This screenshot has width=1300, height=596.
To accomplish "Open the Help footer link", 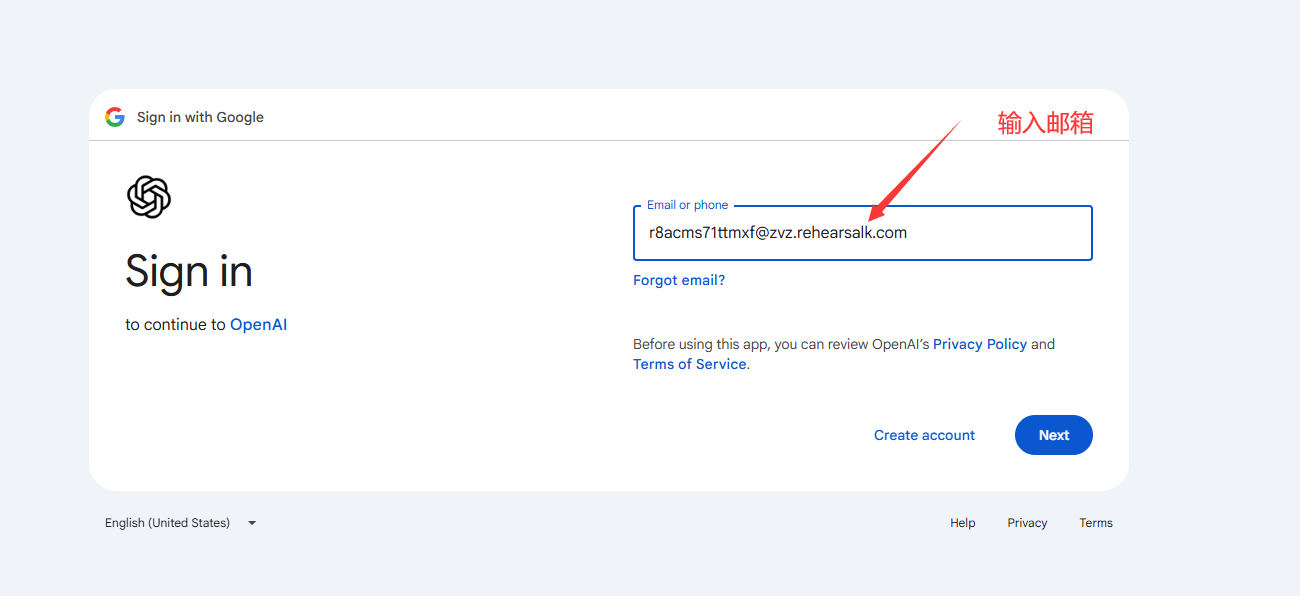I will click(x=963, y=523).
